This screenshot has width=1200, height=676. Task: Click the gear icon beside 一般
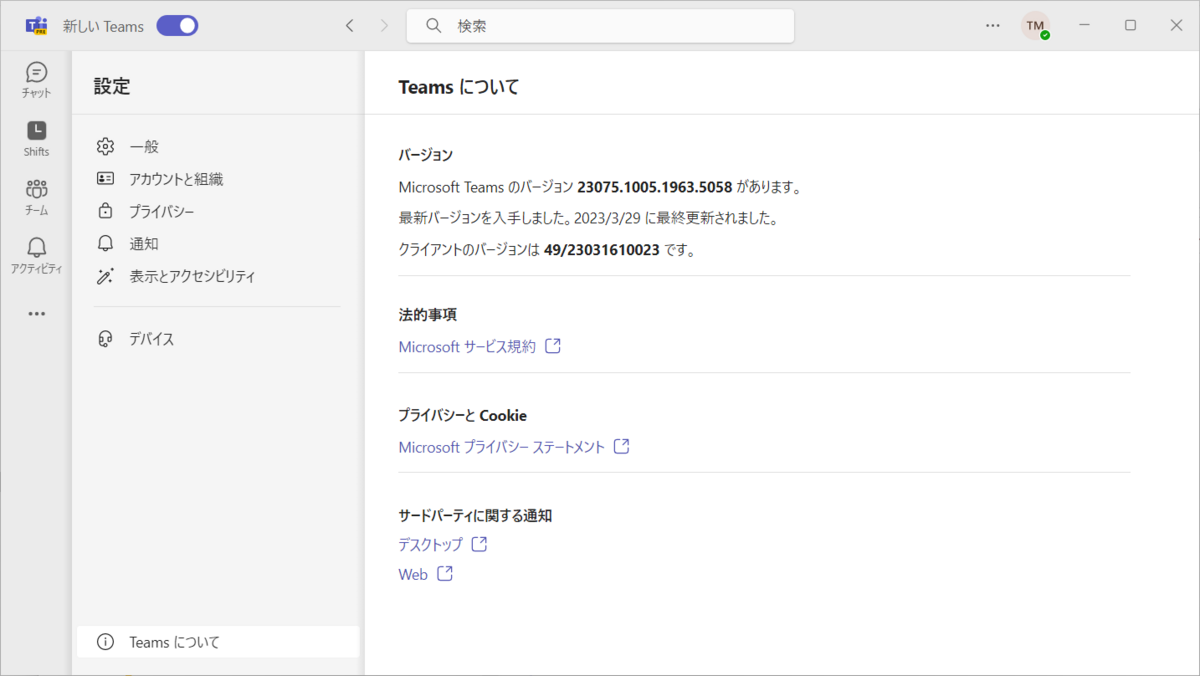pyautogui.click(x=105, y=147)
